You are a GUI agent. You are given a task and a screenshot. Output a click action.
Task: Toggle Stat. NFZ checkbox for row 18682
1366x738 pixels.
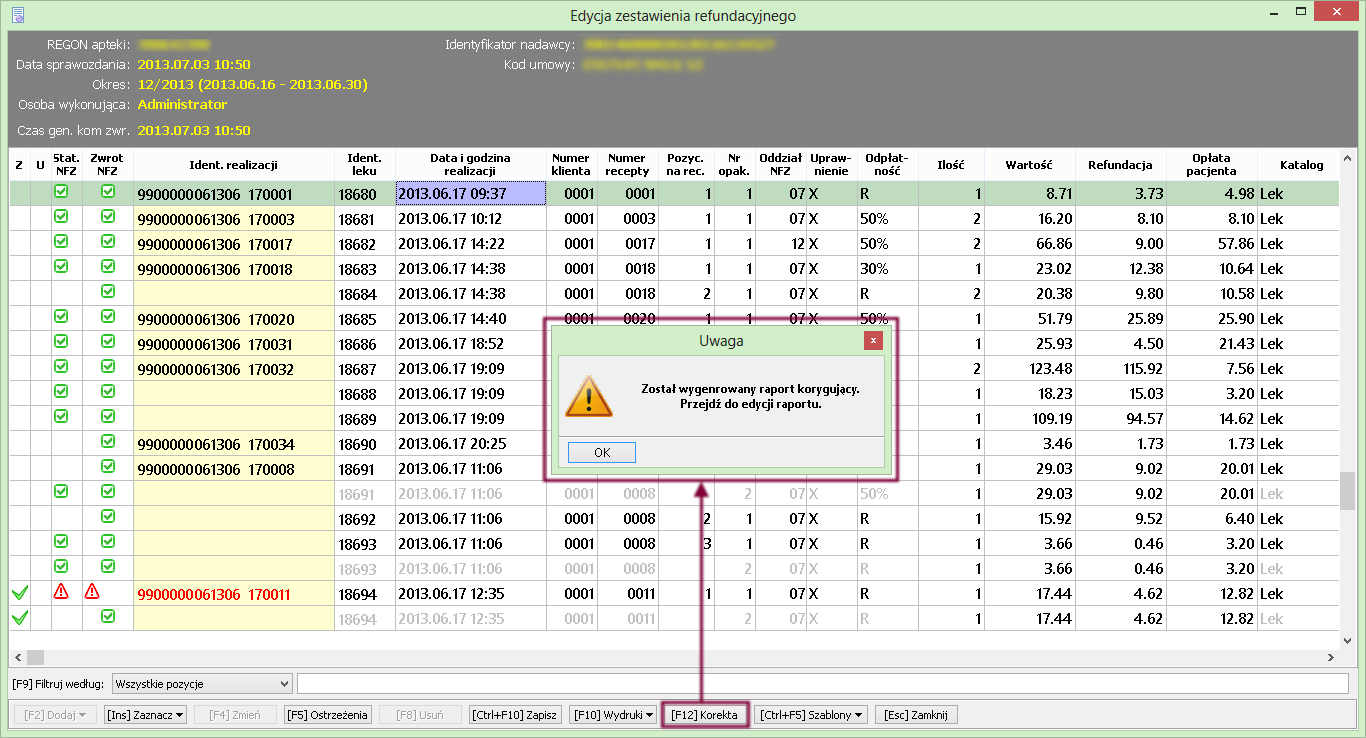(x=61, y=241)
